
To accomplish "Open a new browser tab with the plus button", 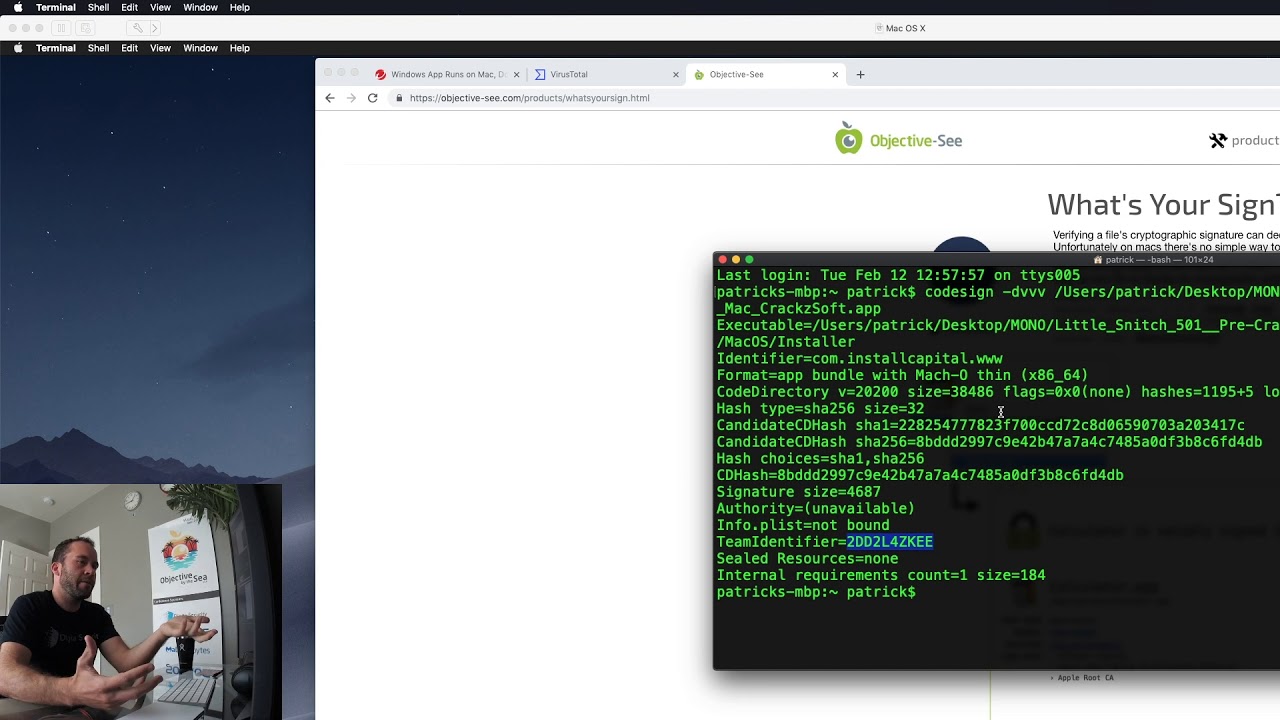I will (x=860, y=74).
